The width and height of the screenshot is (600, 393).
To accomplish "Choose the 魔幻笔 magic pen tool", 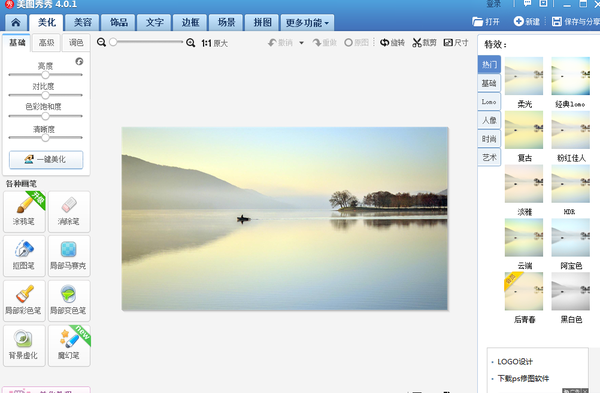I will coord(69,346).
